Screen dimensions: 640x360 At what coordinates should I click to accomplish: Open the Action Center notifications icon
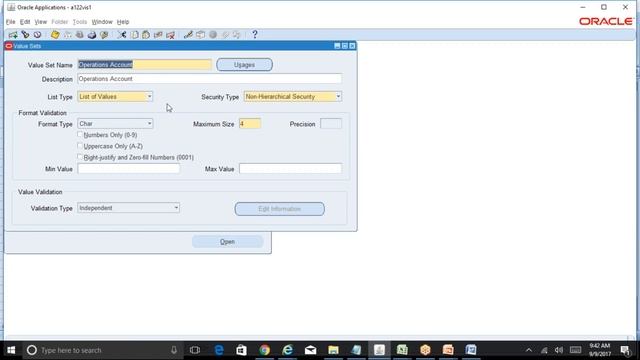pyautogui.click(x=624, y=350)
